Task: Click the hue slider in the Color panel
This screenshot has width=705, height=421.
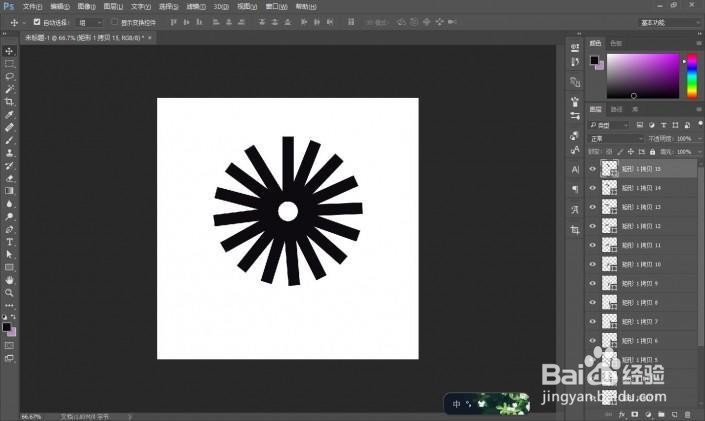Action: tap(692, 76)
